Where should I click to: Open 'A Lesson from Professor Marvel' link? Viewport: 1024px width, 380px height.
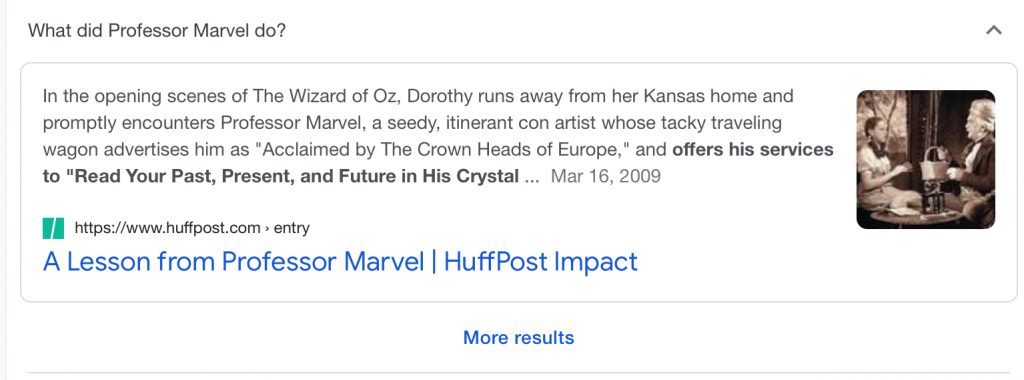pos(234,262)
